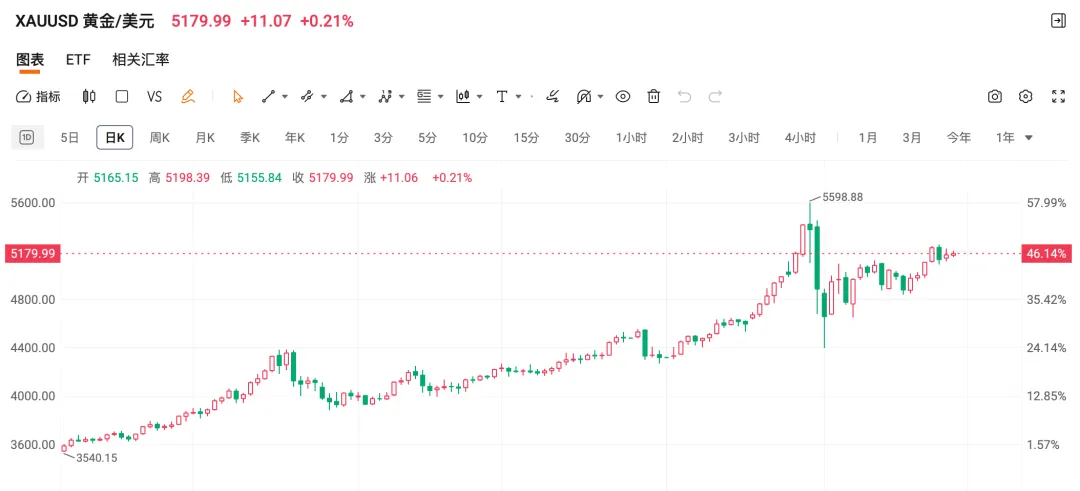The image size is (1080, 491).
Task: Click the VS compare button
Action: pos(154,97)
